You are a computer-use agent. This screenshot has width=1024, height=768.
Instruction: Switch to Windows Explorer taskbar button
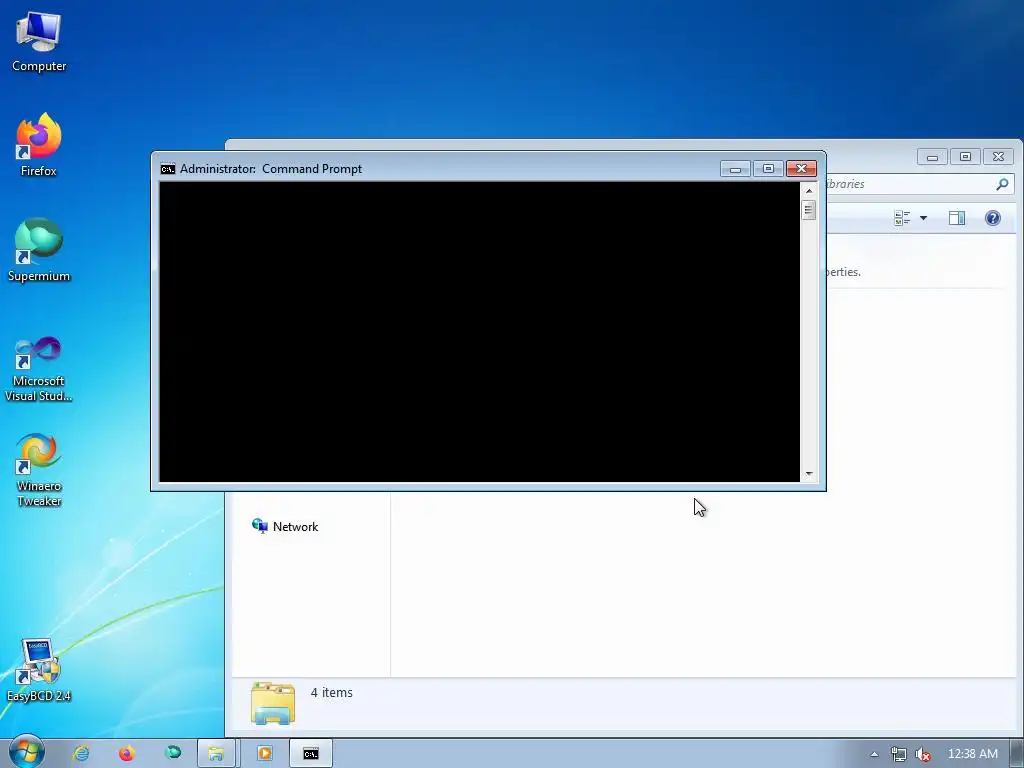click(x=216, y=754)
